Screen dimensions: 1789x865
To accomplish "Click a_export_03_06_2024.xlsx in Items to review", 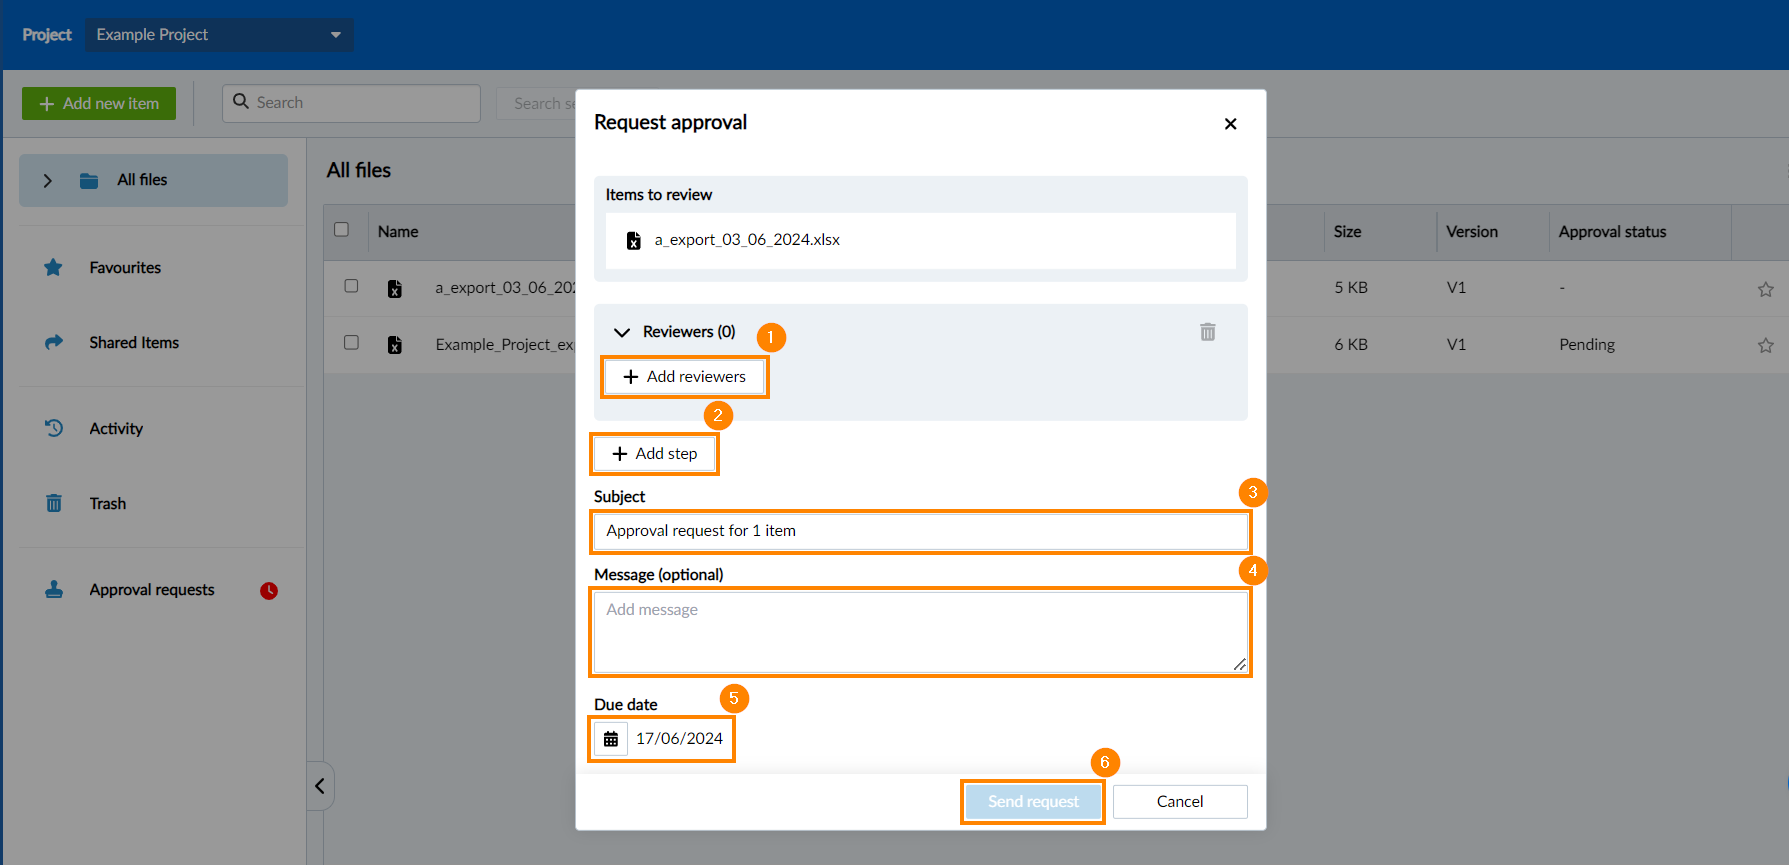I will pyautogui.click(x=747, y=240).
